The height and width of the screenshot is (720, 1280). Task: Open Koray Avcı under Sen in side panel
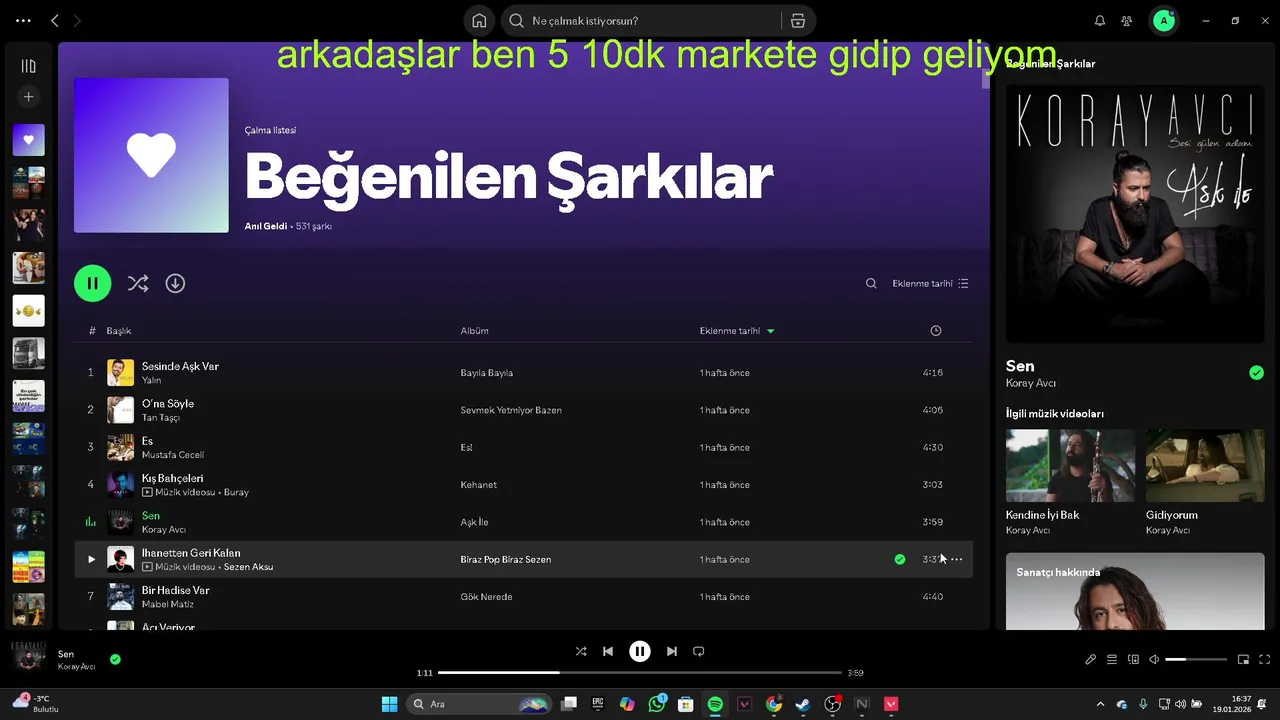[x=1031, y=383]
